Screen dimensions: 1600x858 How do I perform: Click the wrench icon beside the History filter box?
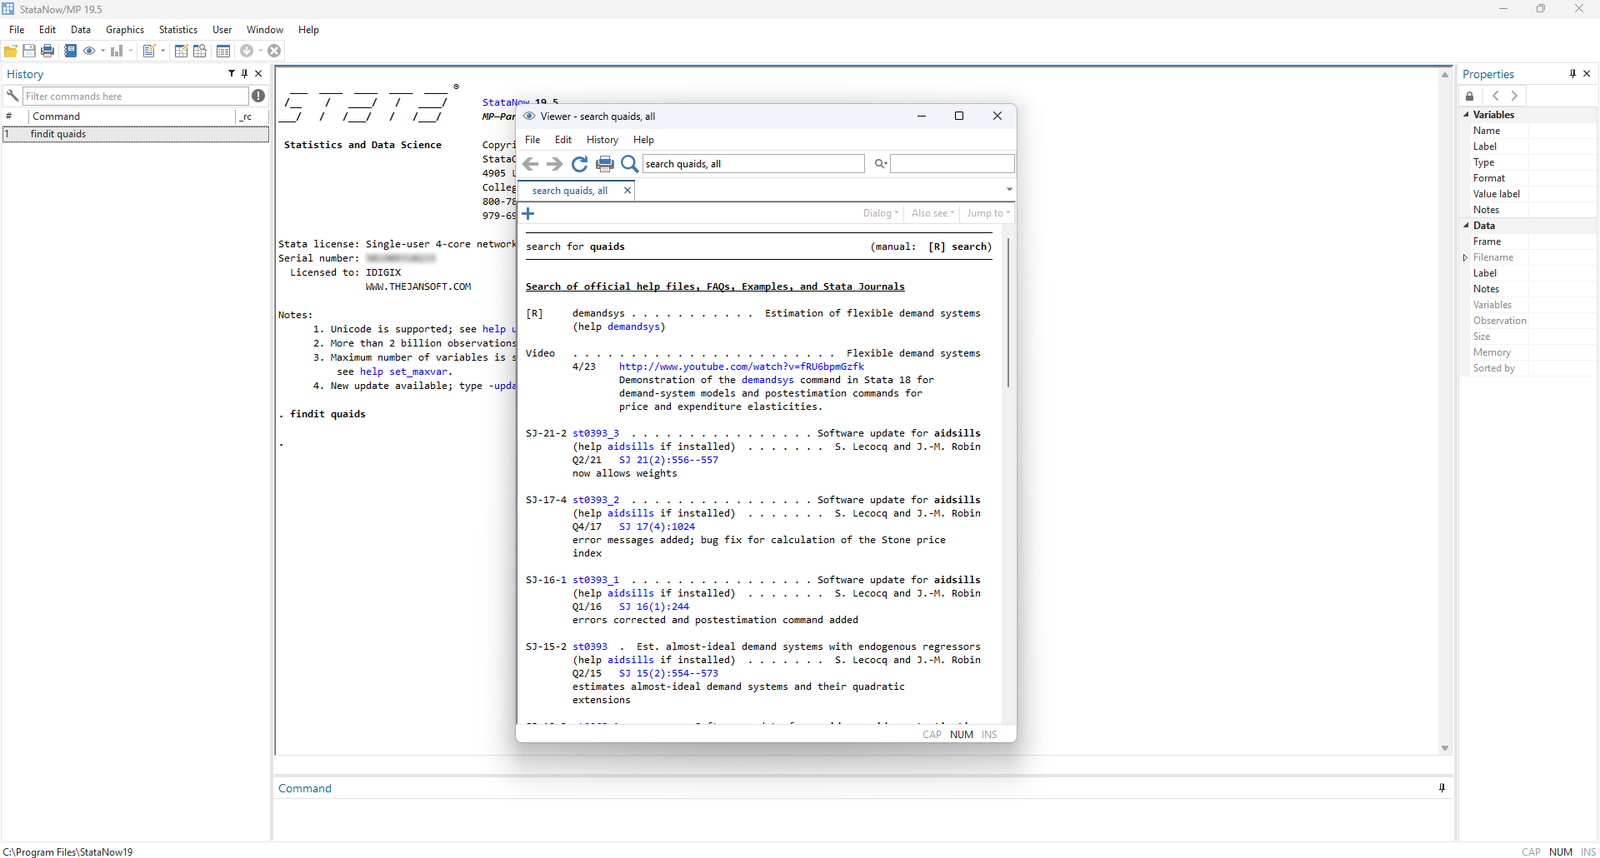[x=12, y=96]
